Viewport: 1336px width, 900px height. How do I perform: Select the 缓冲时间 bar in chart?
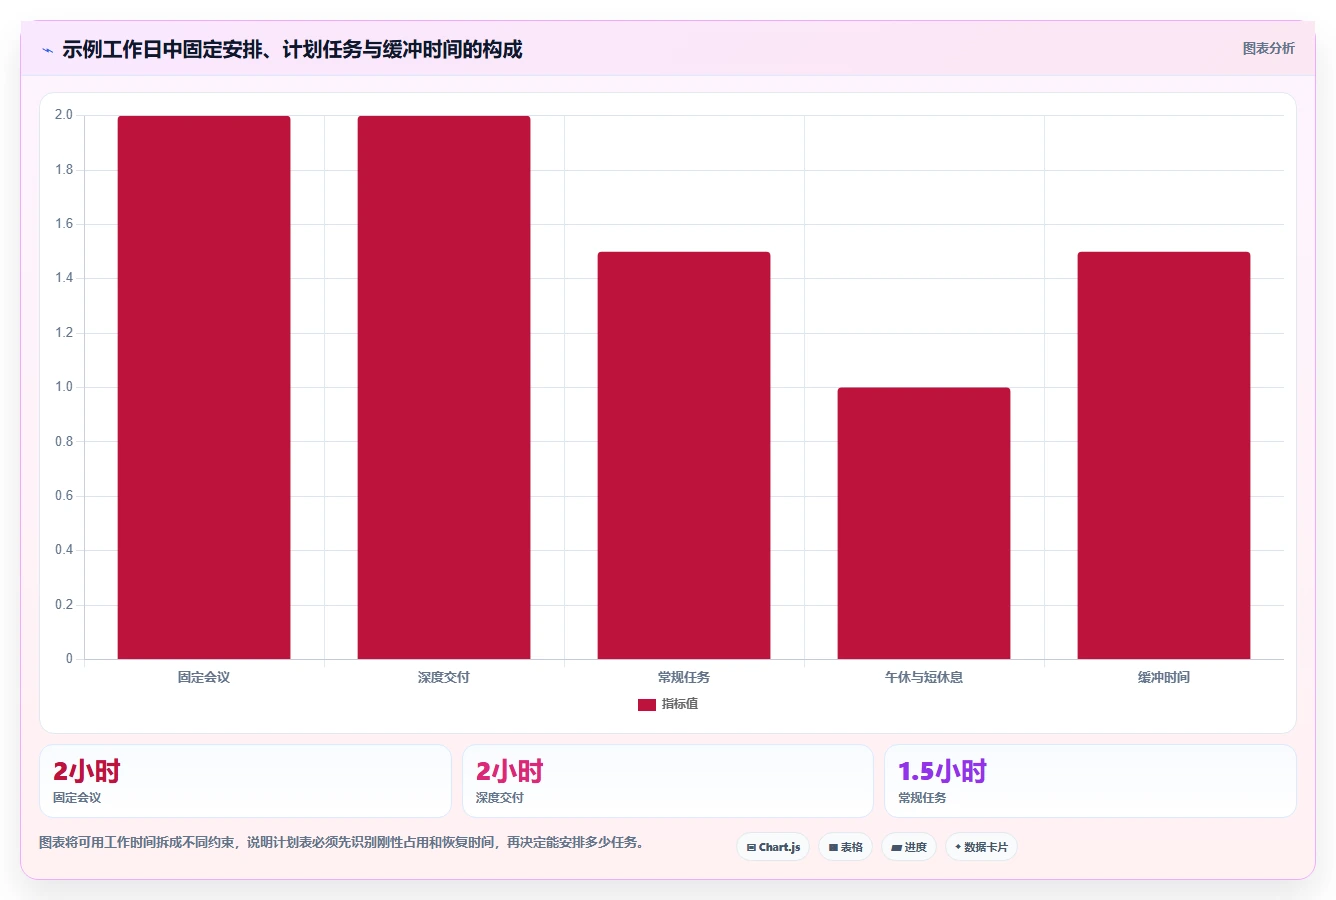point(1164,455)
